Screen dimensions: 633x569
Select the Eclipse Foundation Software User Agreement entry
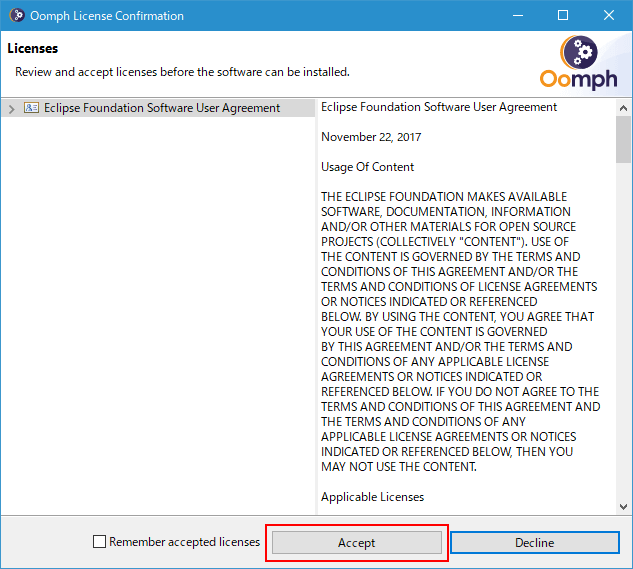[161, 108]
